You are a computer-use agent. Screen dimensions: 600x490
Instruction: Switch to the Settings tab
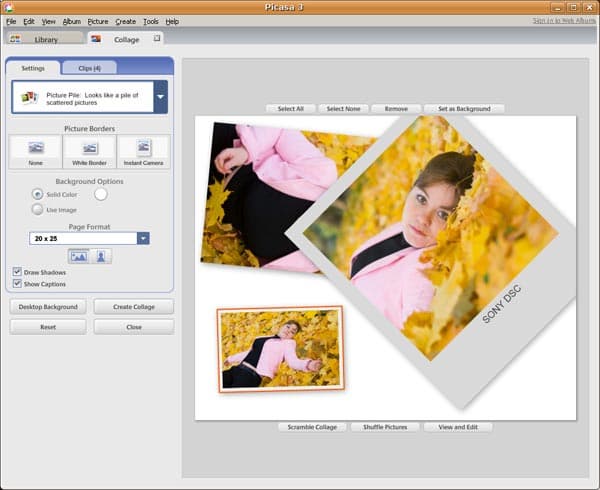[x=33, y=68]
